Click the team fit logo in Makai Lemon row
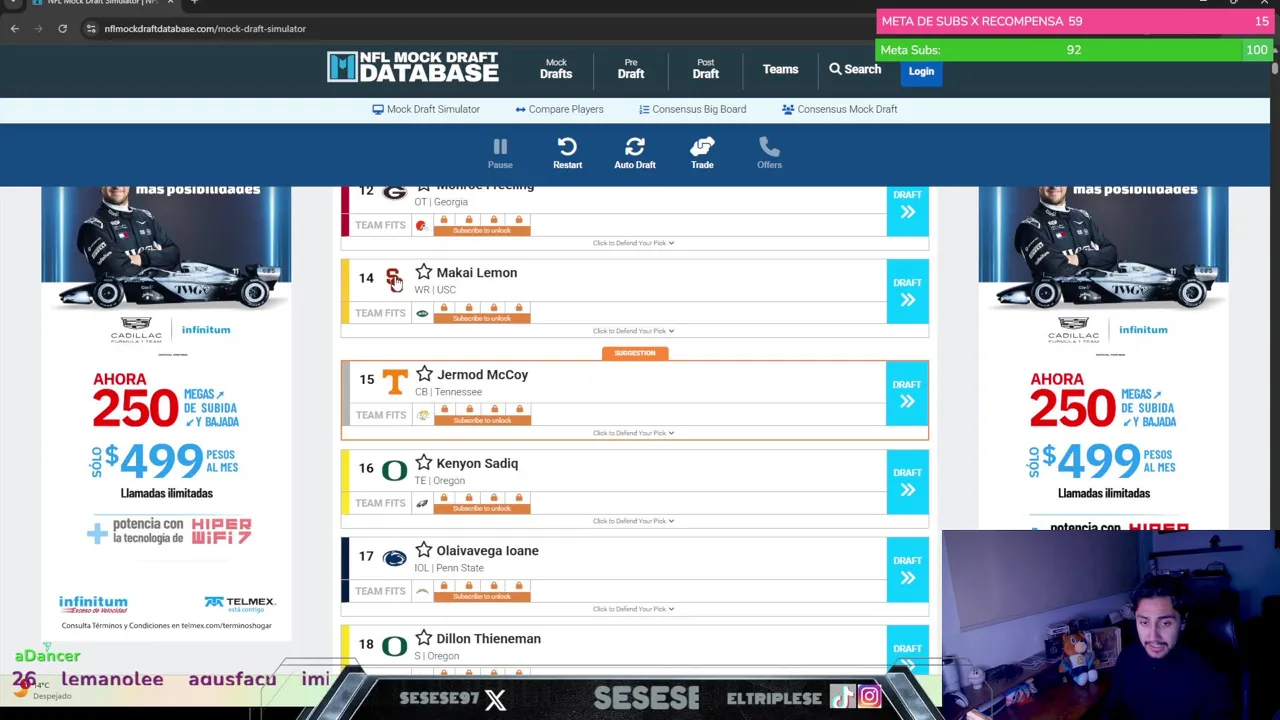This screenshot has width=1280, height=720. coord(422,314)
